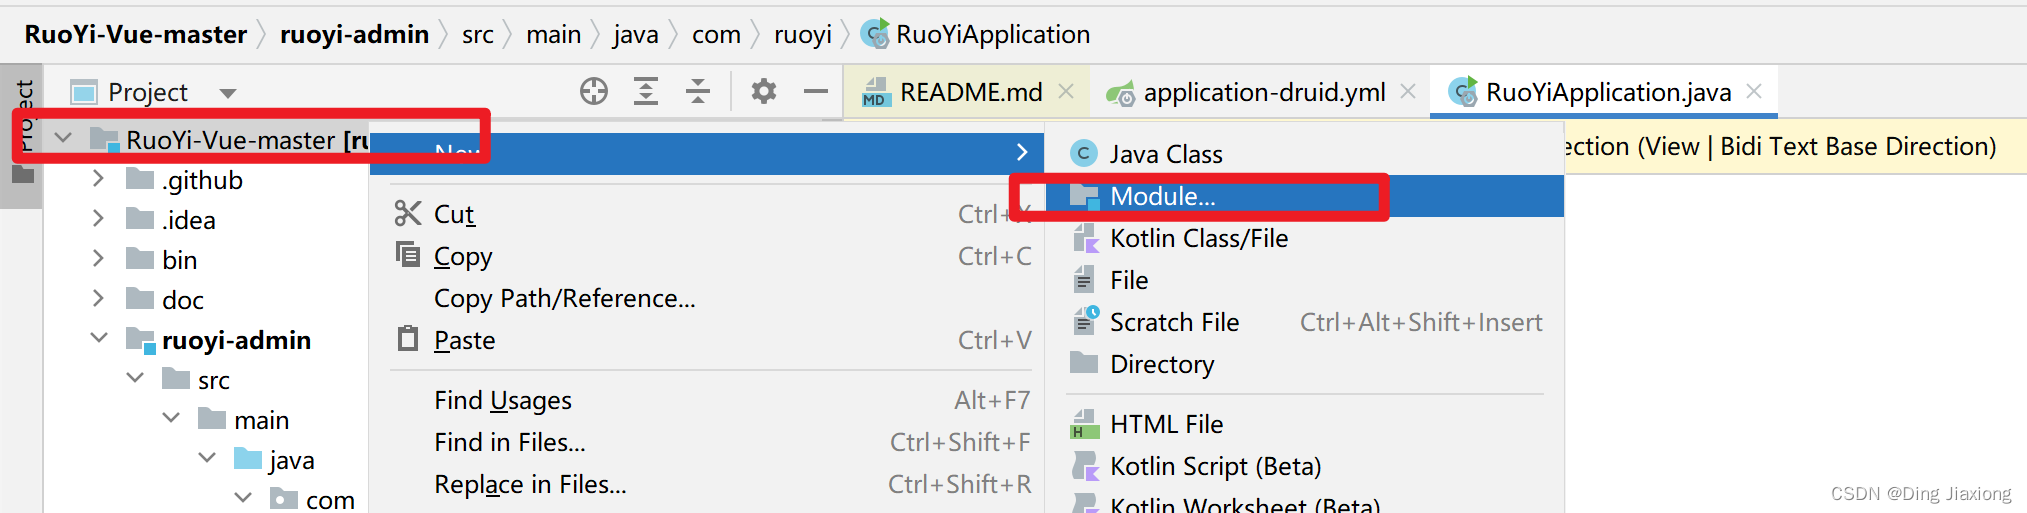Select the doc folder in tree
2027x513 pixels.
pyautogui.click(x=205, y=300)
